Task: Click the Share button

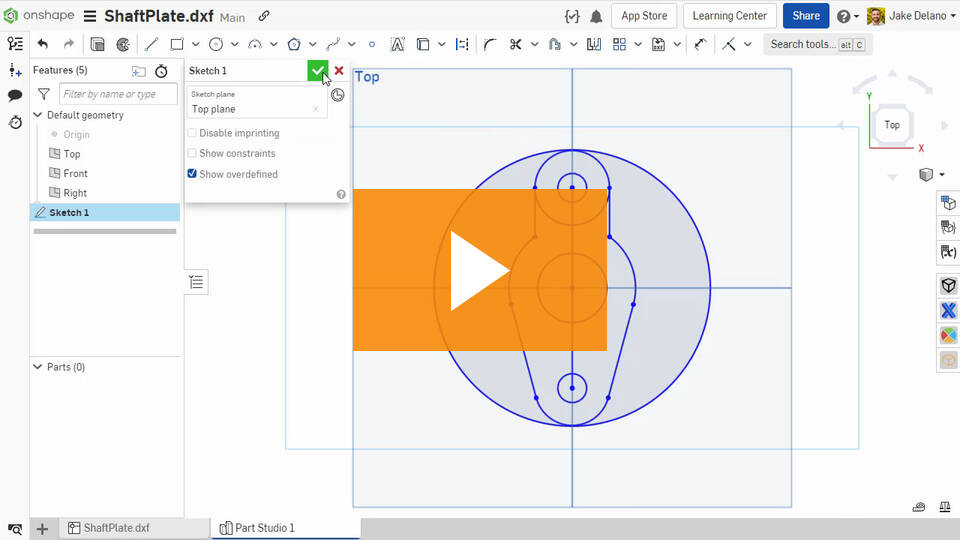Action: coord(806,16)
